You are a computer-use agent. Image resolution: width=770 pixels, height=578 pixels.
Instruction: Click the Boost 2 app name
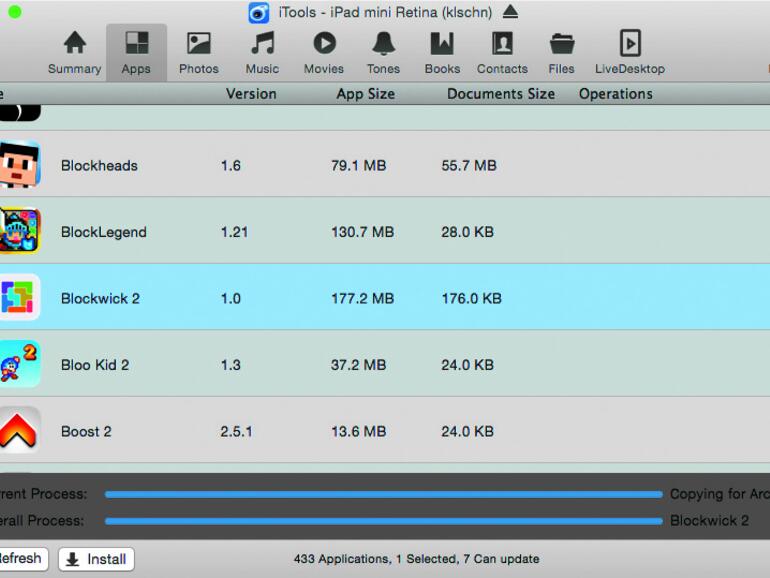[86, 431]
